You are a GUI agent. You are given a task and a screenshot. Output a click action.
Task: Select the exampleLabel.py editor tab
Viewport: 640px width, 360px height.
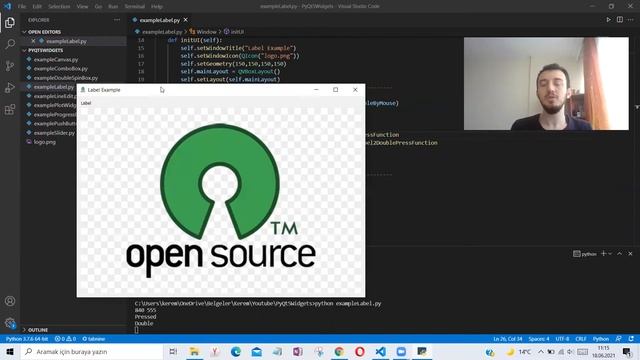tap(160, 20)
